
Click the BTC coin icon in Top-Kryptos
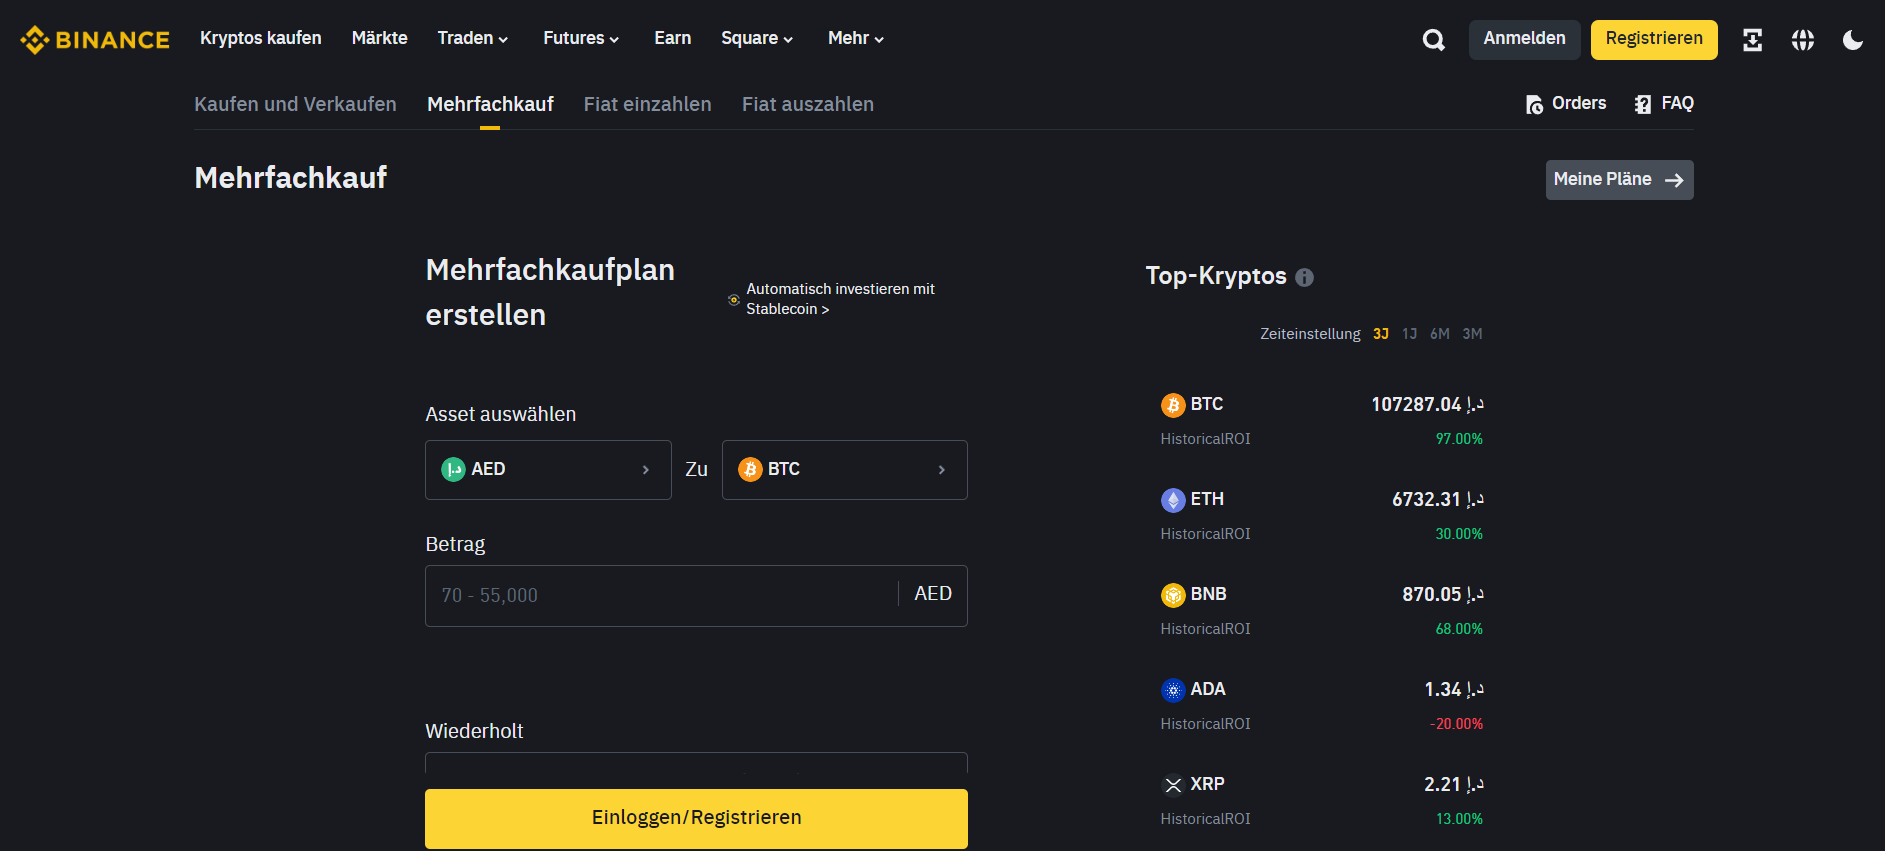pos(1173,405)
